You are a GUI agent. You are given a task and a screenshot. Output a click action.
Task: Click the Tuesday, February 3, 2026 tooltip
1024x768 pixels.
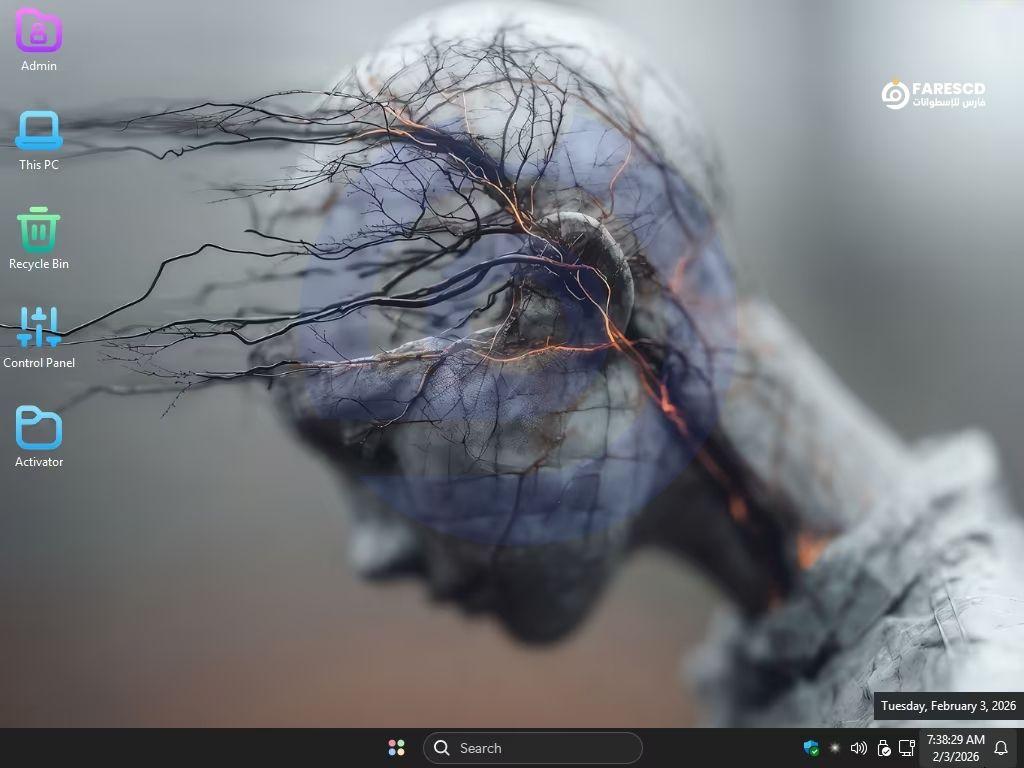click(948, 706)
